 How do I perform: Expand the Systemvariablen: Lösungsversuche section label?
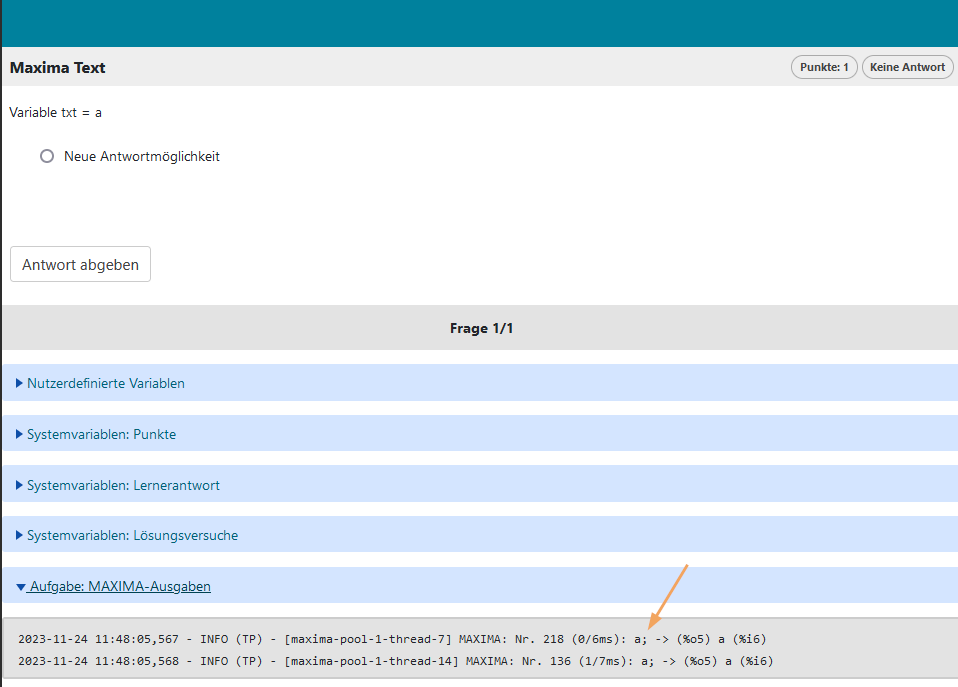[x=132, y=535]
